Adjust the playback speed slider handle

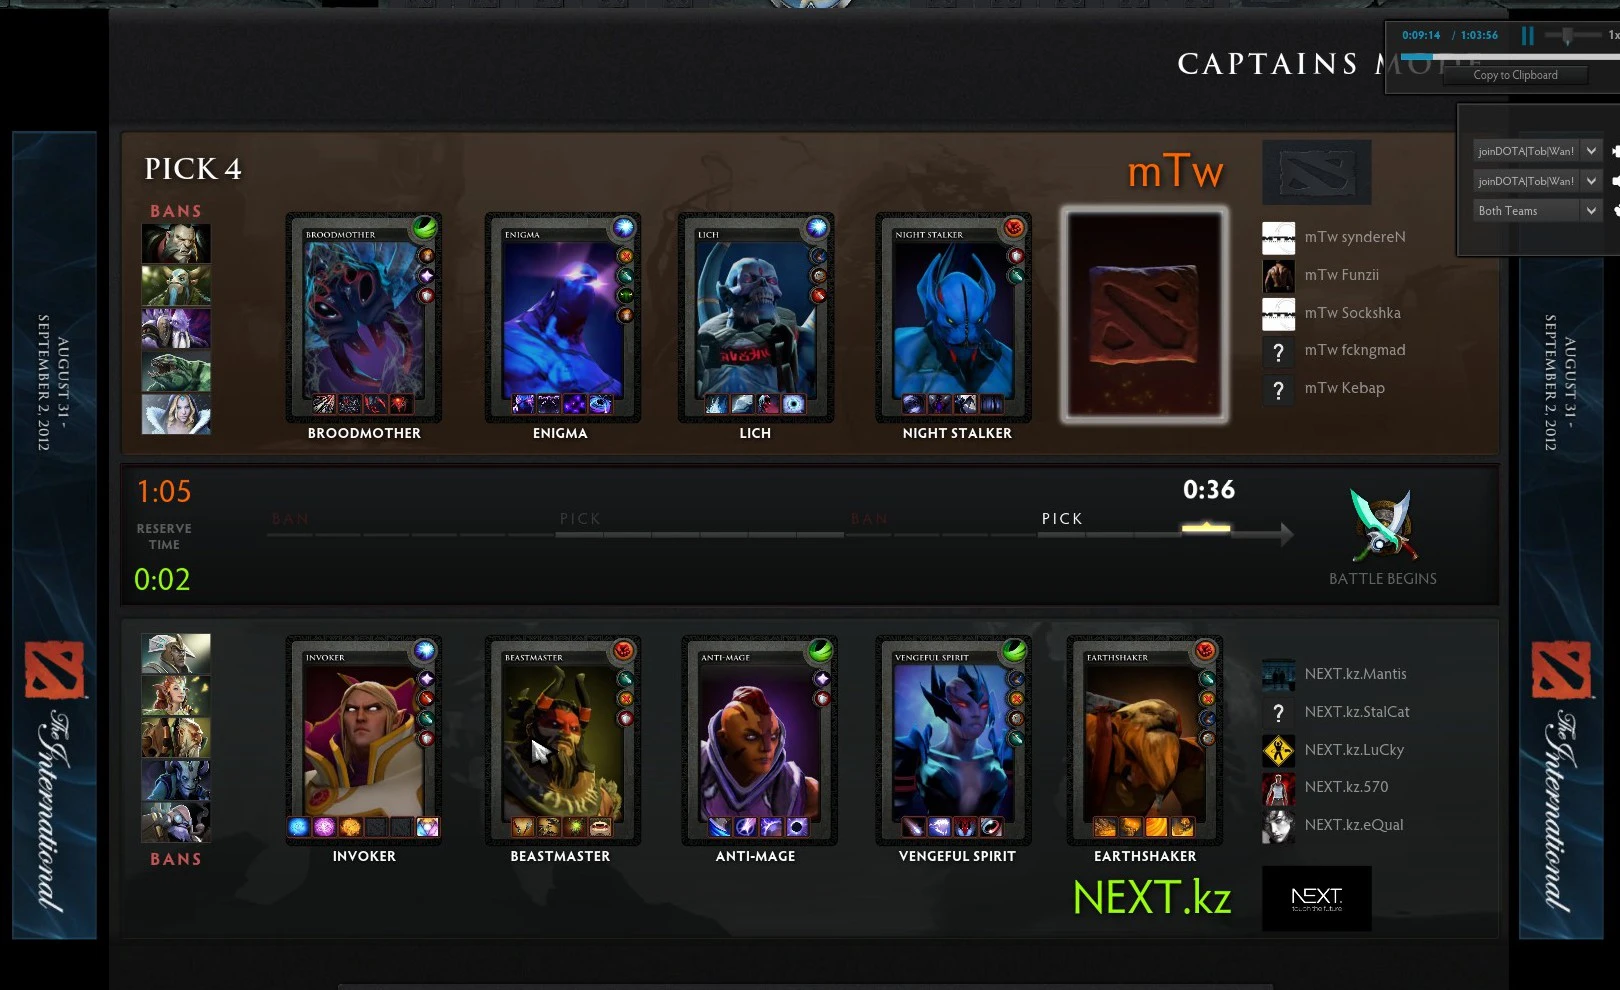(1567, 36)
